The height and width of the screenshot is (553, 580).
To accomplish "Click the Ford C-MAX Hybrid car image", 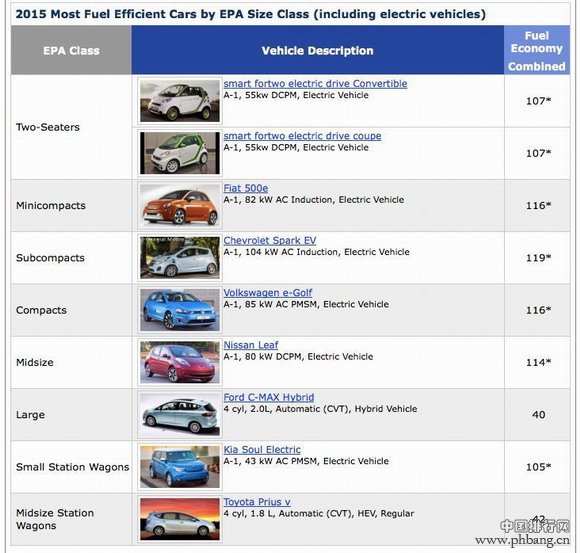I will coord(180,415).
